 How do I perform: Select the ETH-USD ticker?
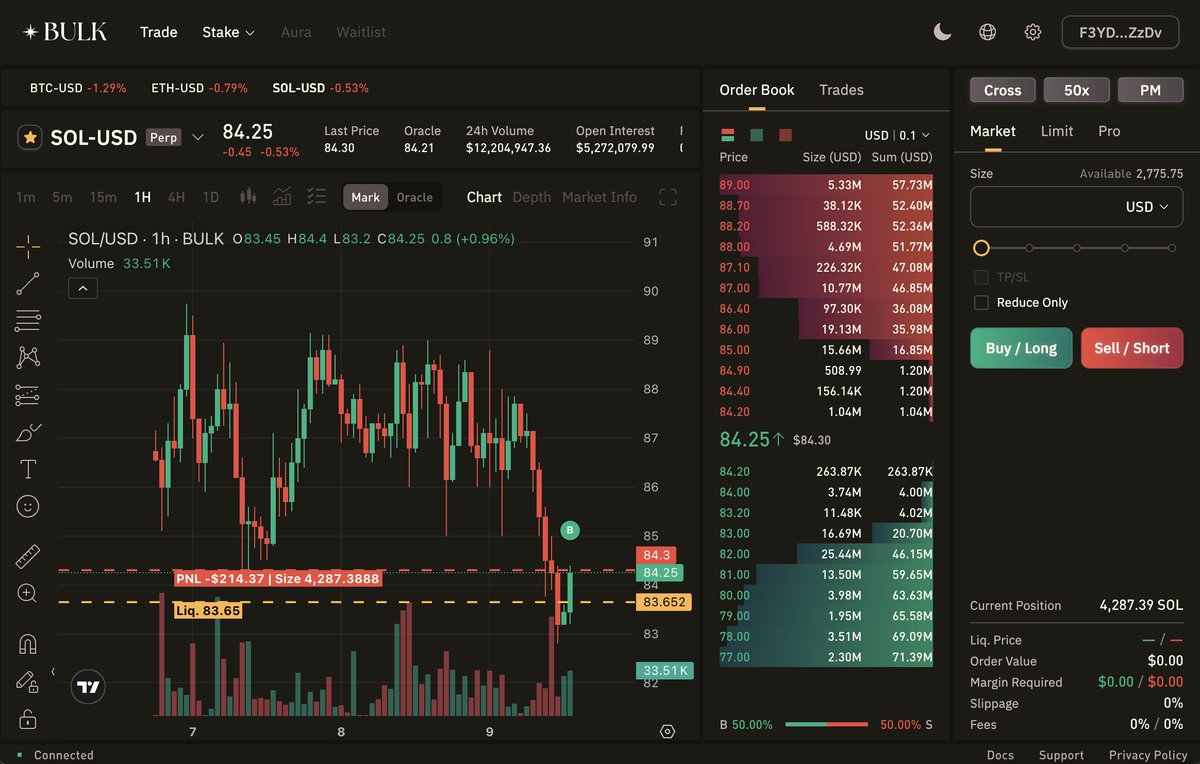[x=199, y=88]
